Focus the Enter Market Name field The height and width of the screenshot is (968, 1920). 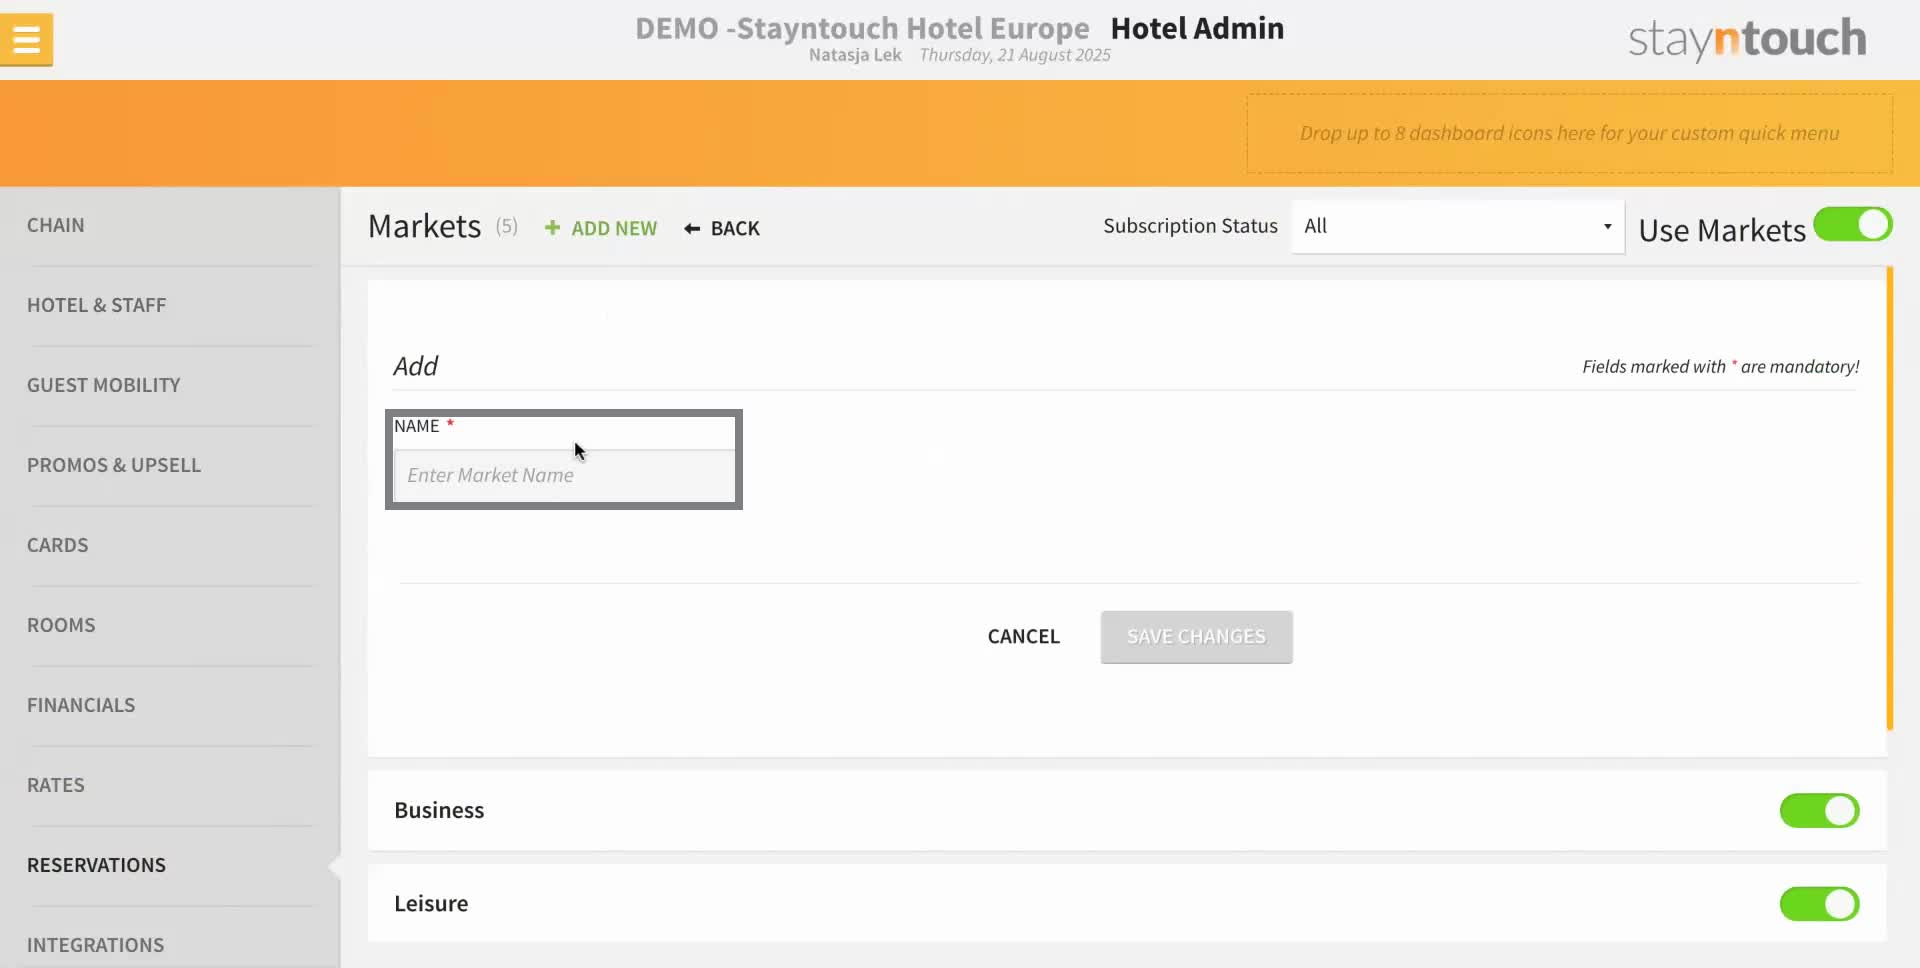coord(564,475)
